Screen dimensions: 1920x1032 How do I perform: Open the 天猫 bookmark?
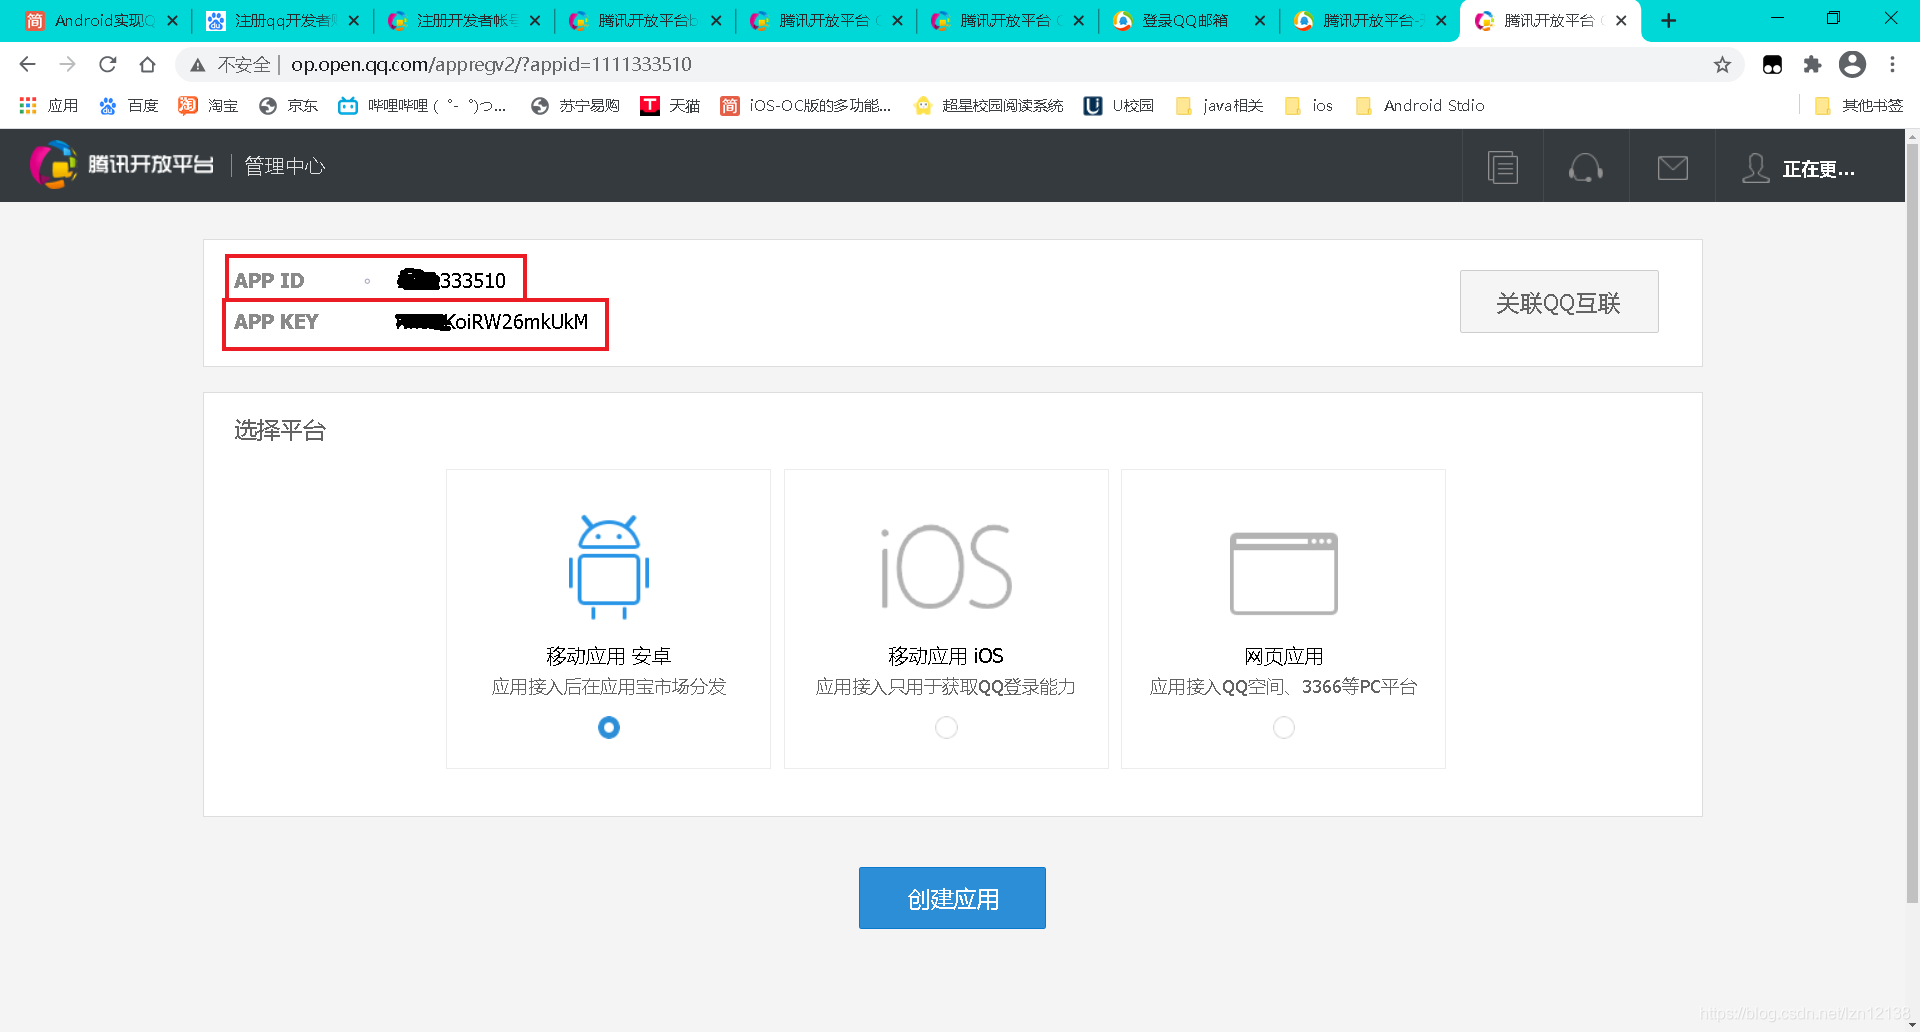click(670, 105)
